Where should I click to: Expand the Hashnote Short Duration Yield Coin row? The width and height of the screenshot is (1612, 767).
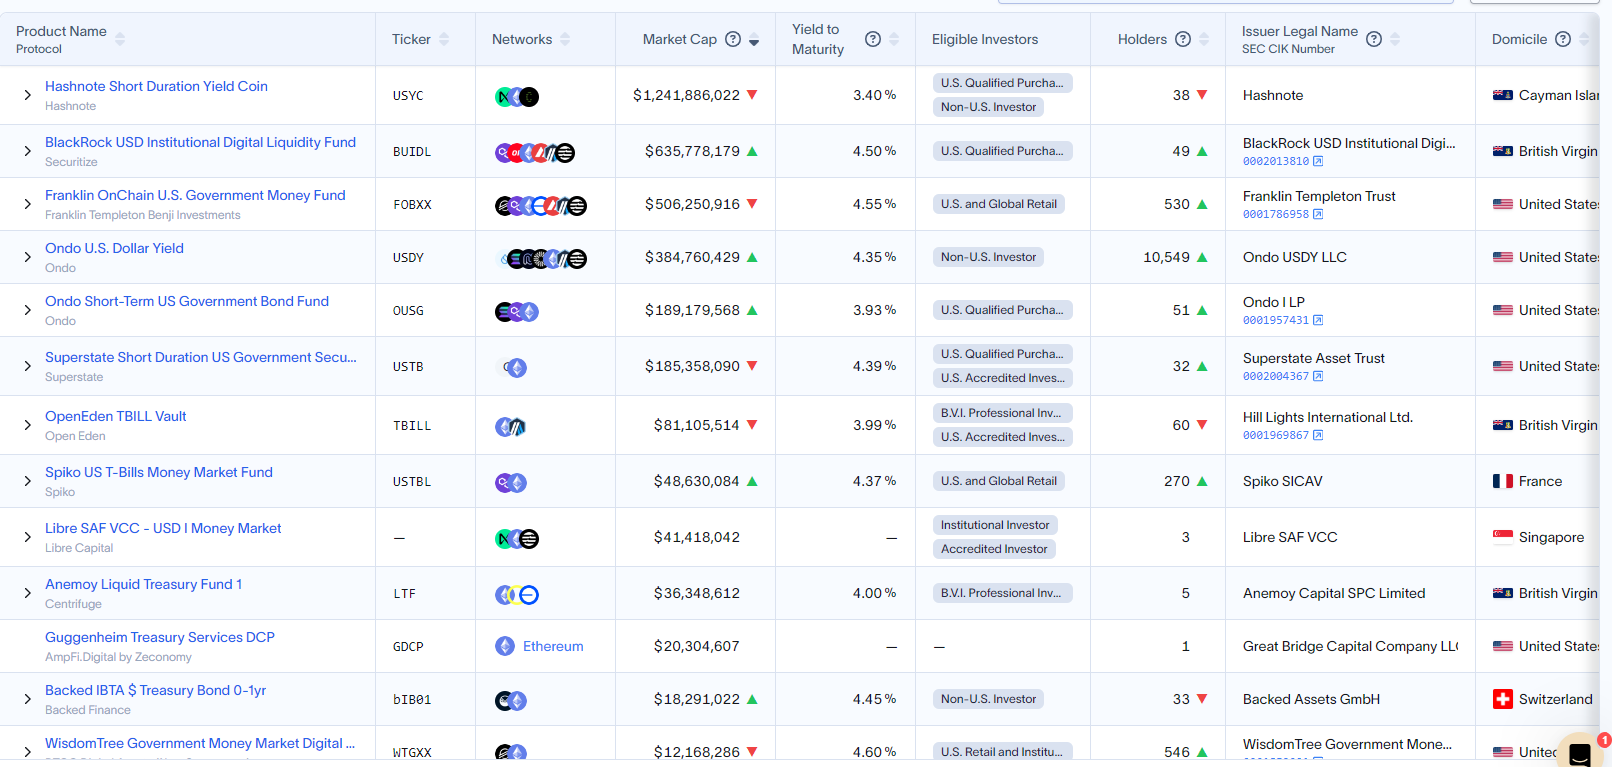tap(27, 95)
